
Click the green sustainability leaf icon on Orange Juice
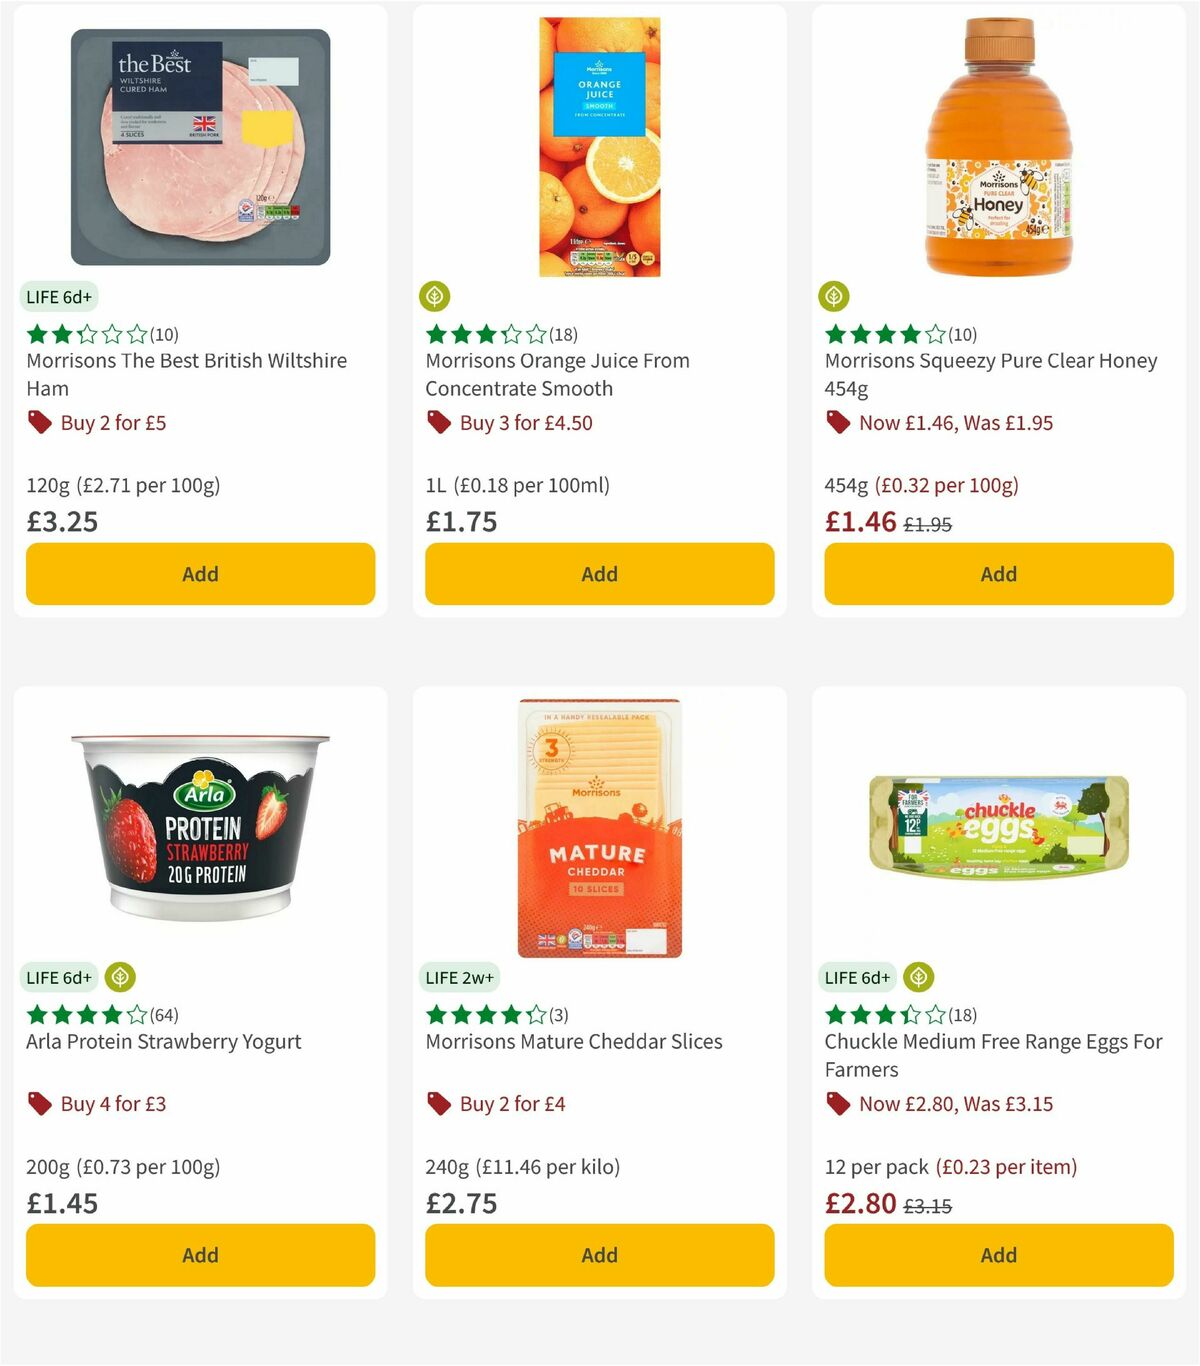click(x=435, y=296)
